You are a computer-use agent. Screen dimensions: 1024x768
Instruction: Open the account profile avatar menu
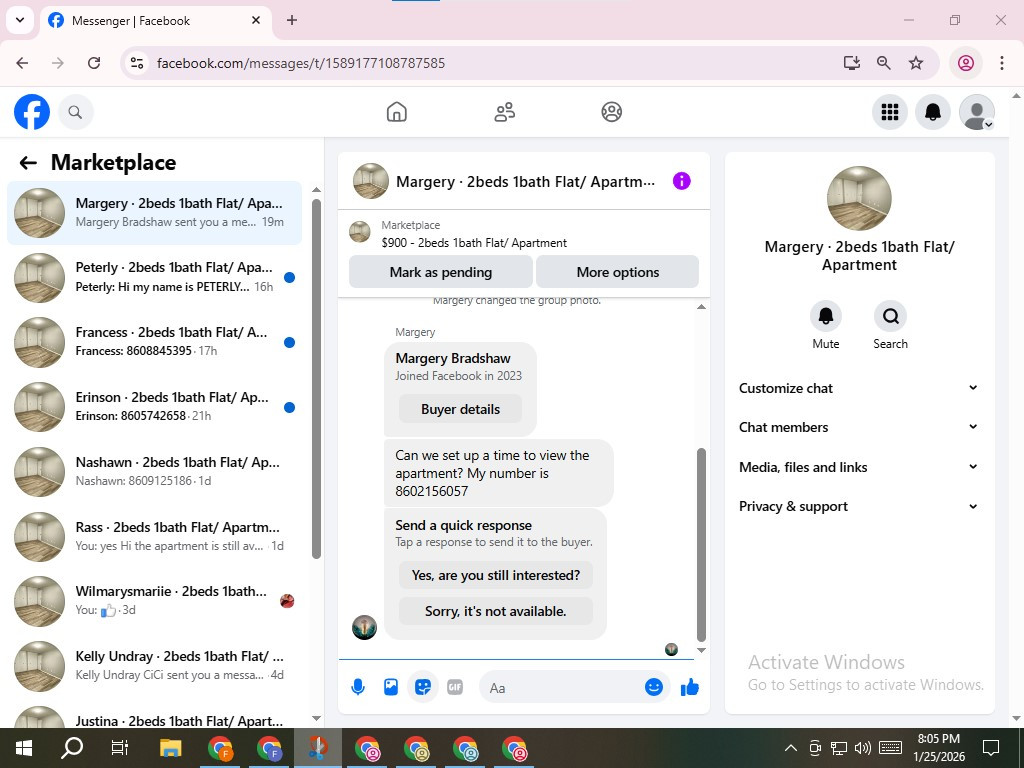976,112
